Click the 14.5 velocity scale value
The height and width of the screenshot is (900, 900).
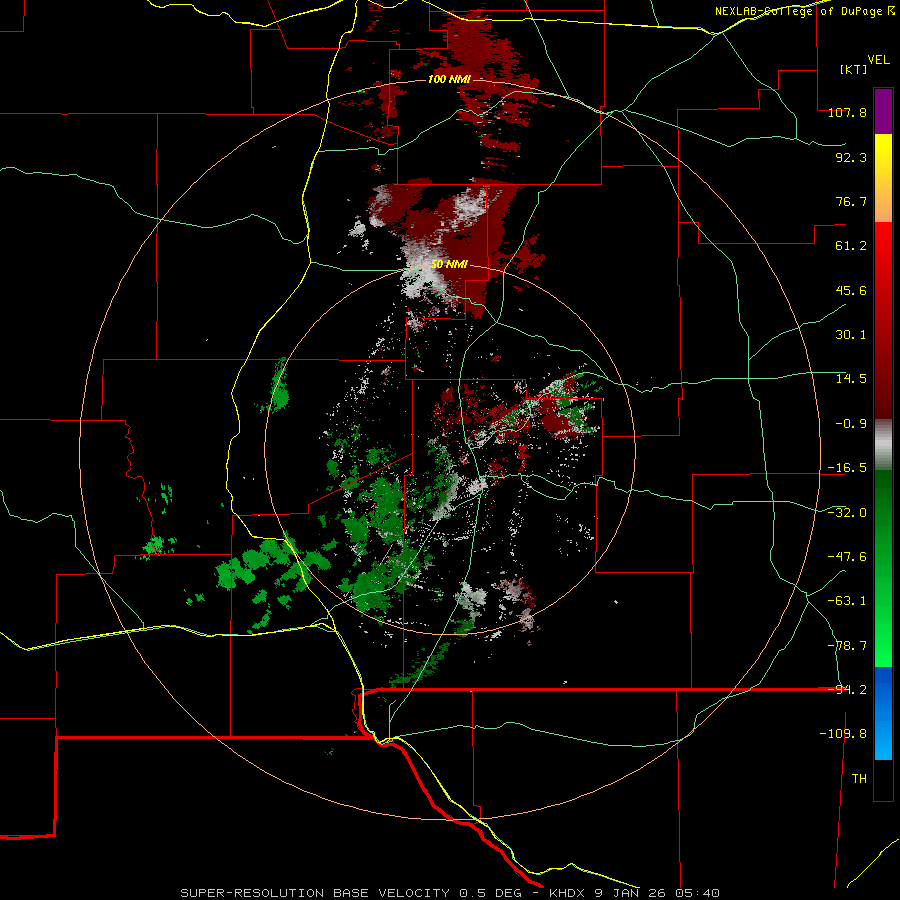[851, 379]
